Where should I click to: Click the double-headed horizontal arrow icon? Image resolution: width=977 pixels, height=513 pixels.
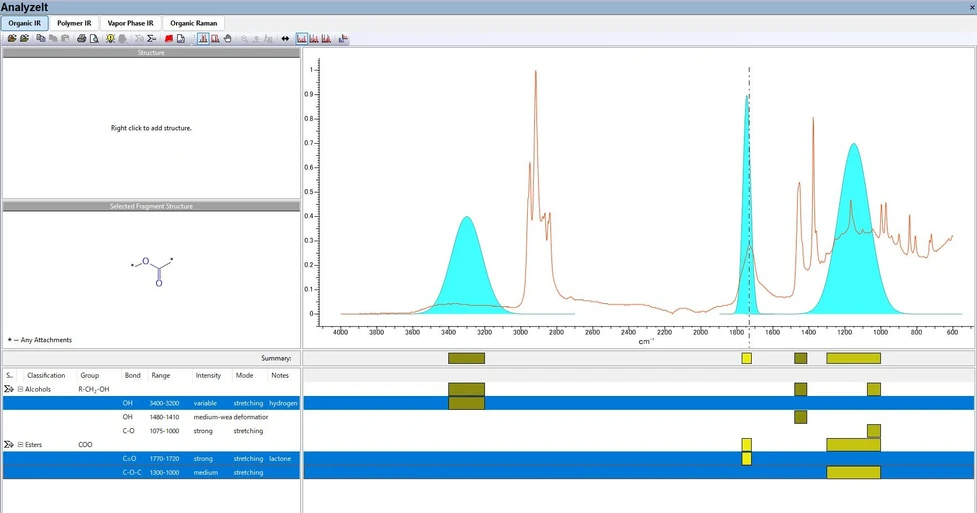[285, 39]
